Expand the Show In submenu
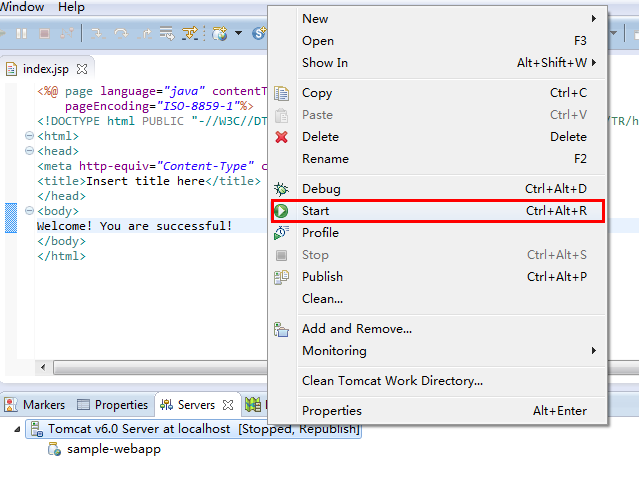This screenshot has width=639, height=477. tap(439, 63)
